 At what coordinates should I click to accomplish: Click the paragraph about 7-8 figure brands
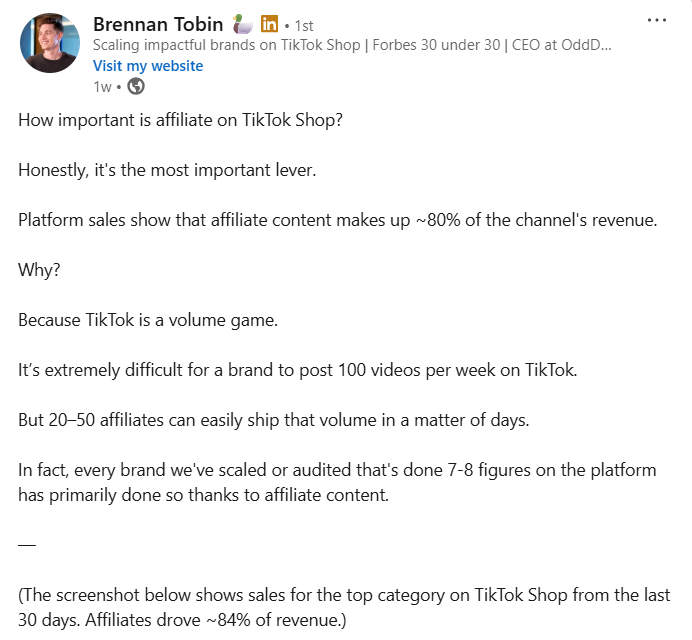click(337, 482)
